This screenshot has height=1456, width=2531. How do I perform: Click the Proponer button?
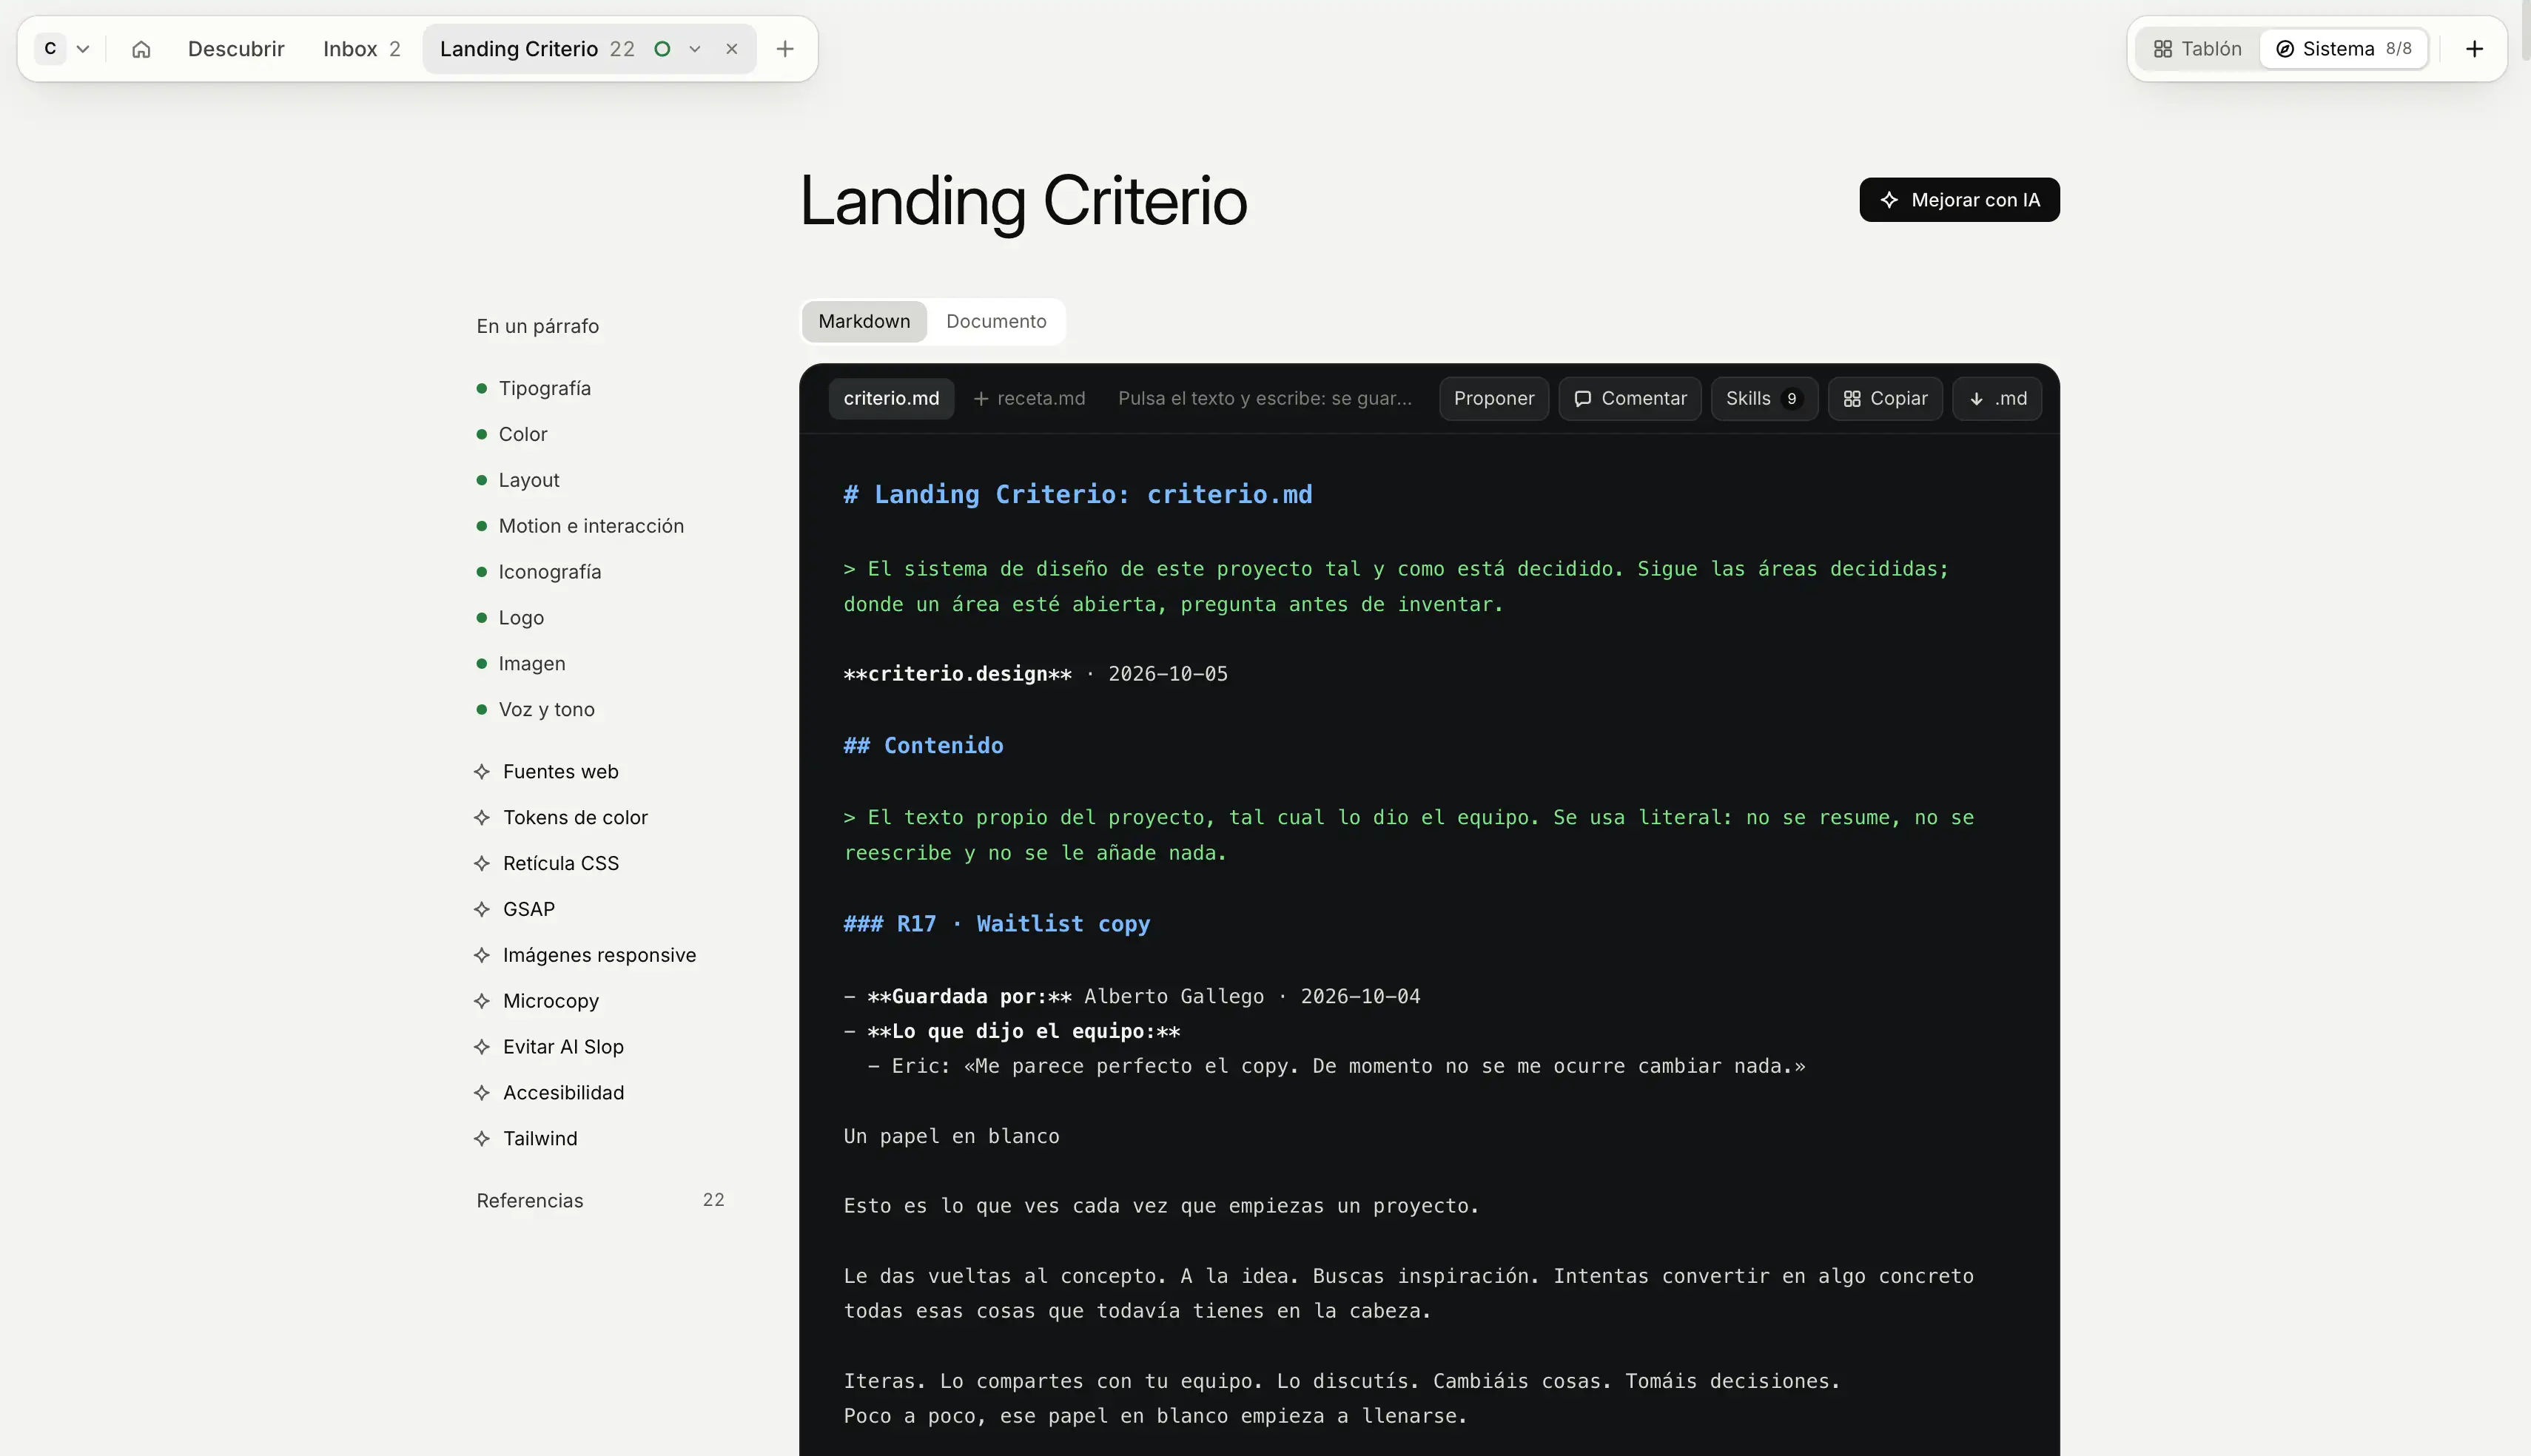click(x=1494, y=398)
